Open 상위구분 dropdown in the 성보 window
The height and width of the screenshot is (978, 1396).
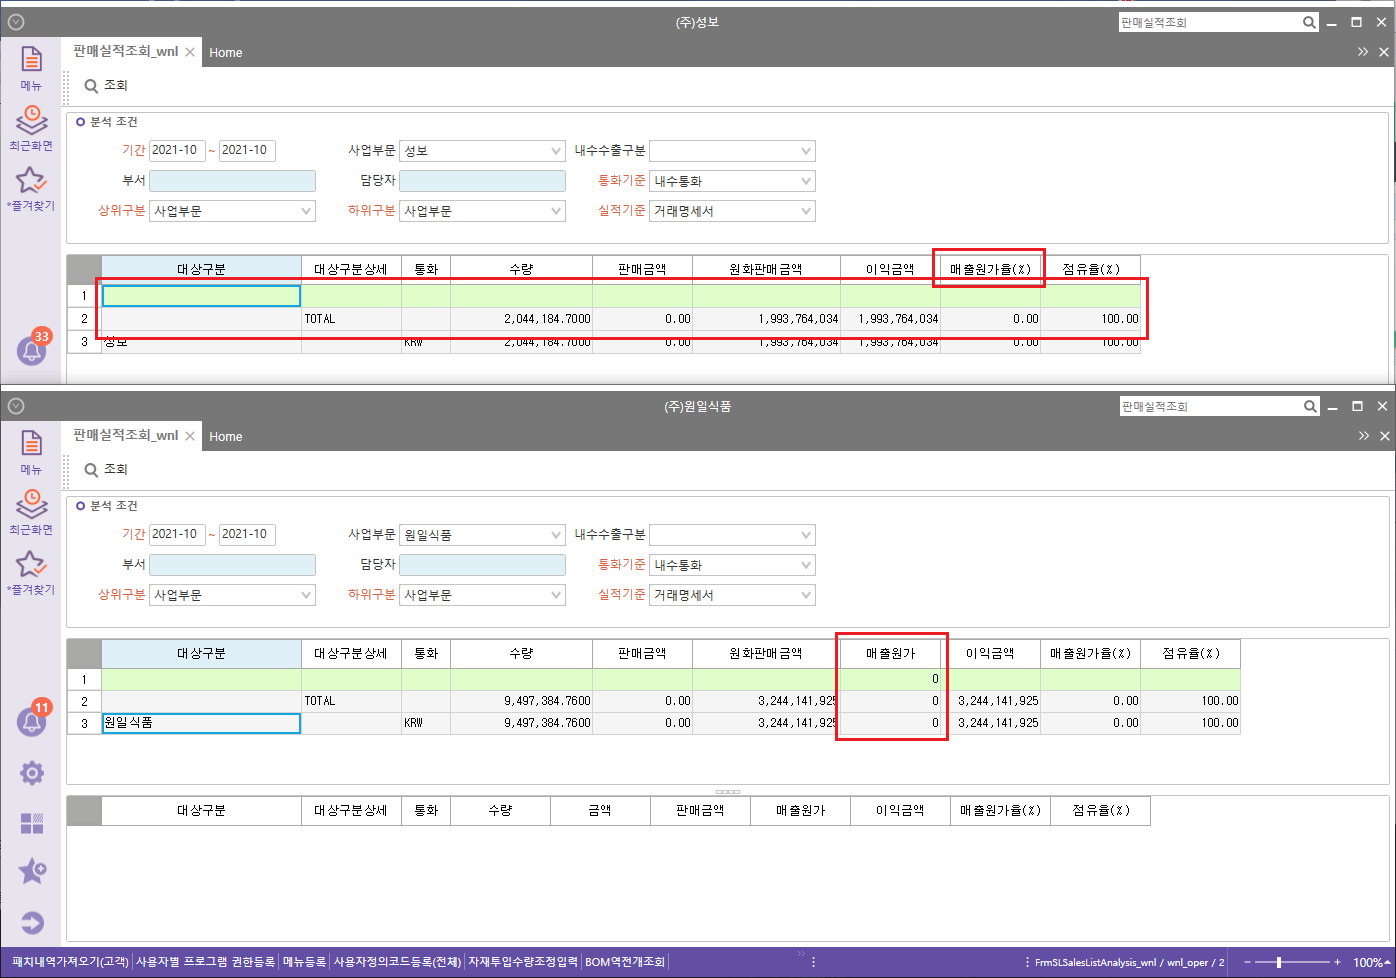232,211
